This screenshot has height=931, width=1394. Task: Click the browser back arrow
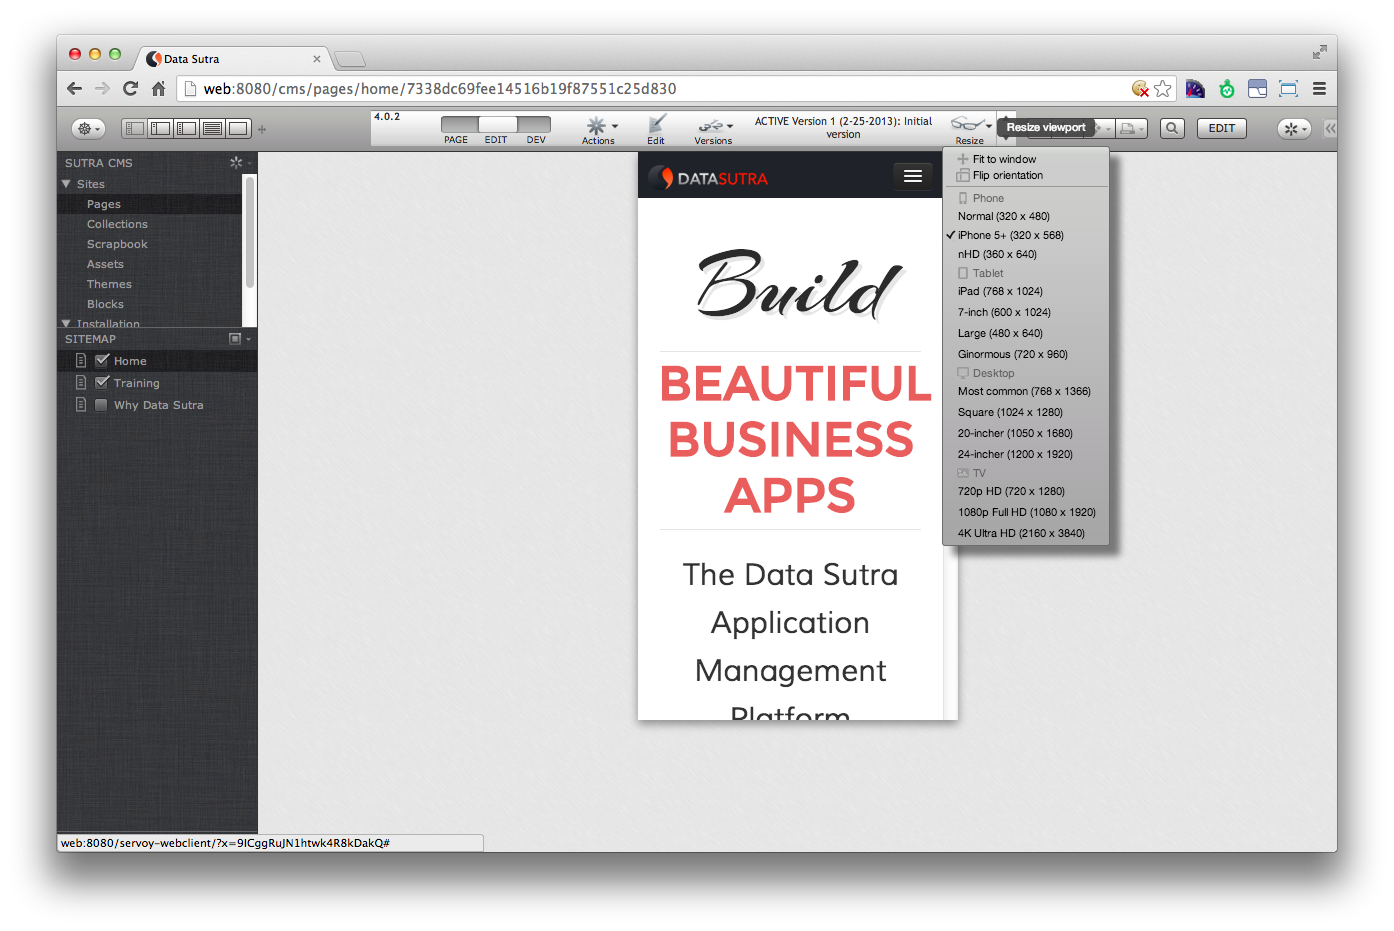tap(74, 88)
